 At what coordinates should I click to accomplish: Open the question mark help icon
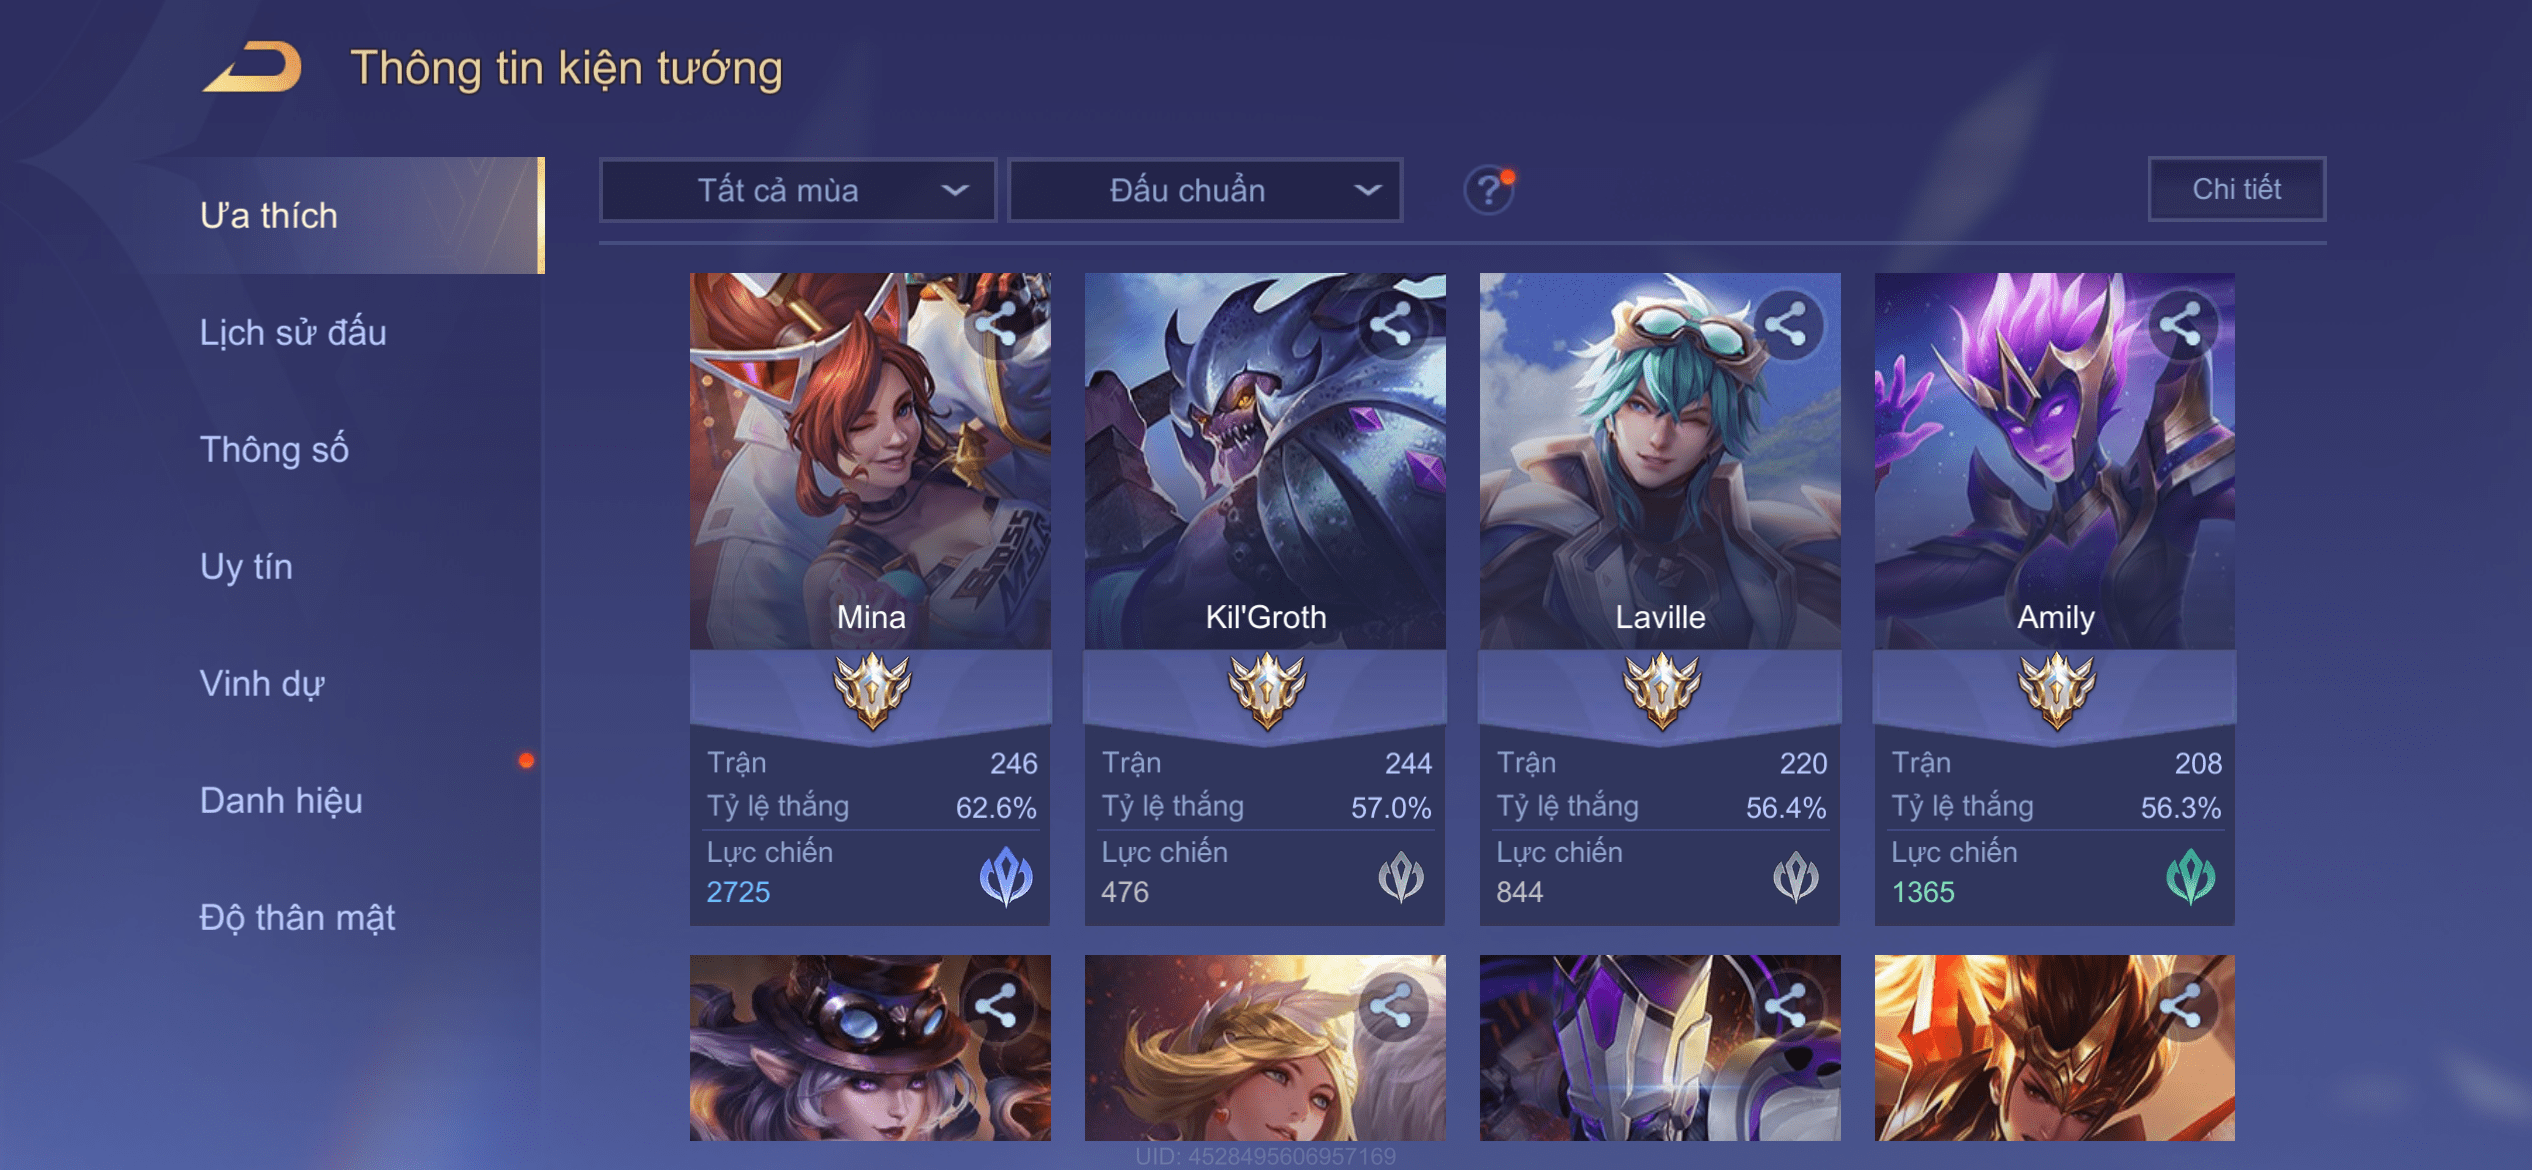click(1489, 190)
